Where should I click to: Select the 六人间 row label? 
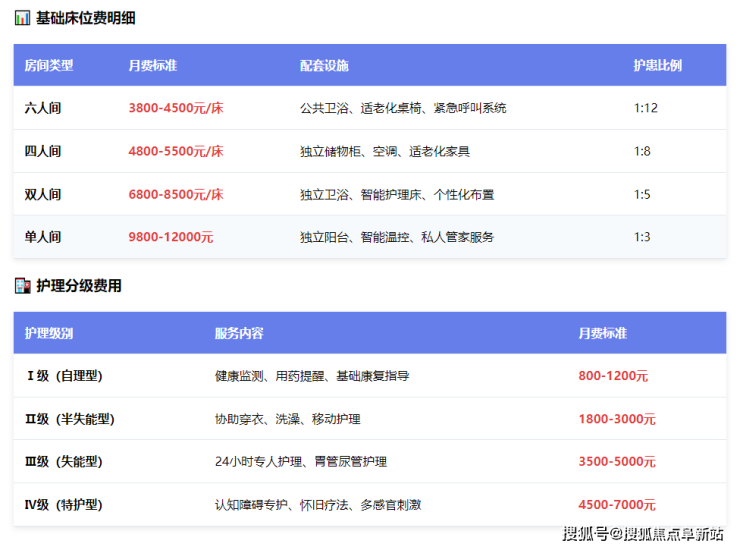coord(43,108)
